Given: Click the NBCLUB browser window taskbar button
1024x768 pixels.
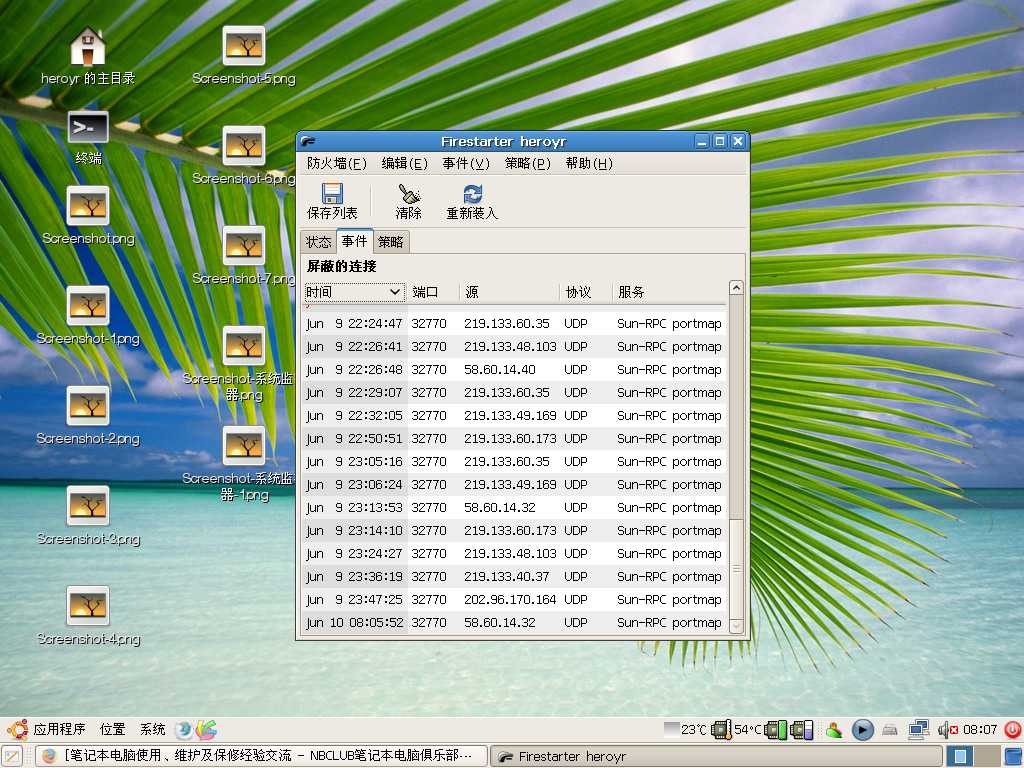Looking at the screenshot, I should [x=262, y=756].
